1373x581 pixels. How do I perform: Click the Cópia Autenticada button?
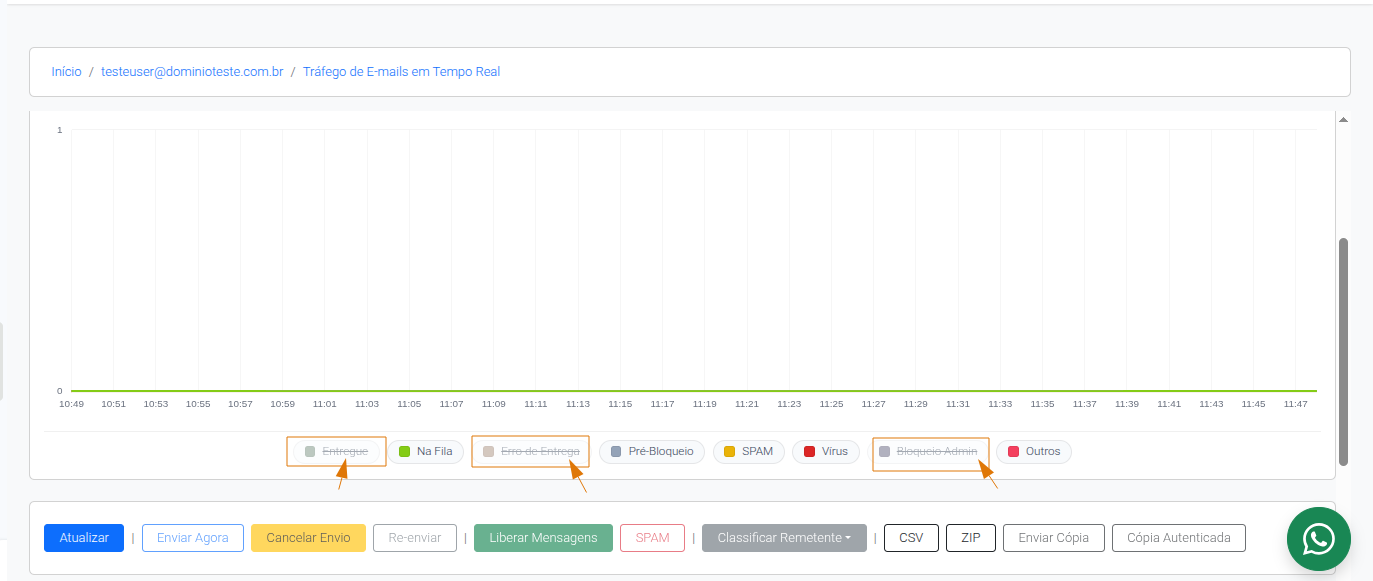point(1179,538)
